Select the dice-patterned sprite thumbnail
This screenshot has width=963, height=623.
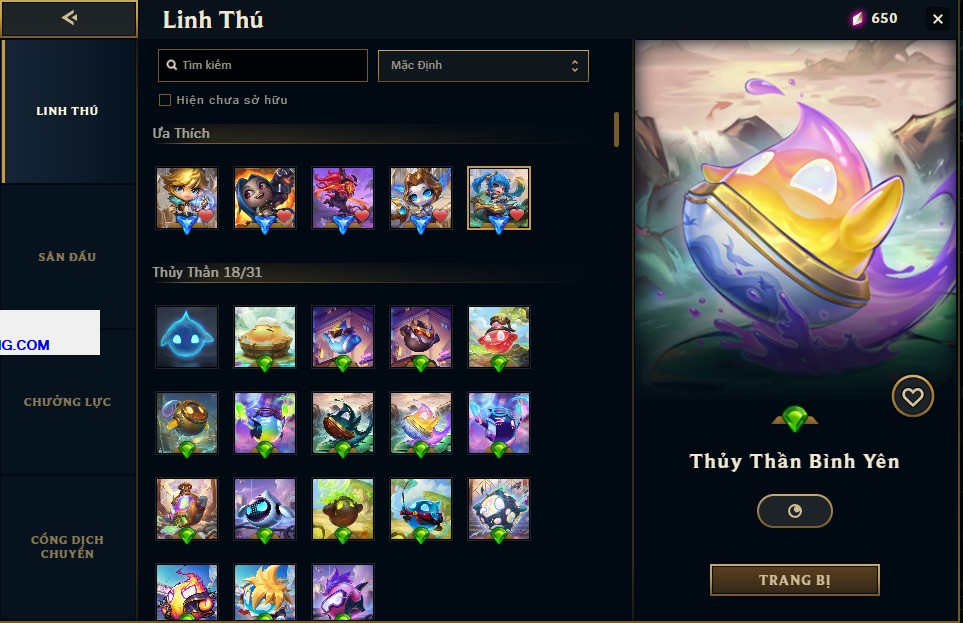click(x=499, y=509)
